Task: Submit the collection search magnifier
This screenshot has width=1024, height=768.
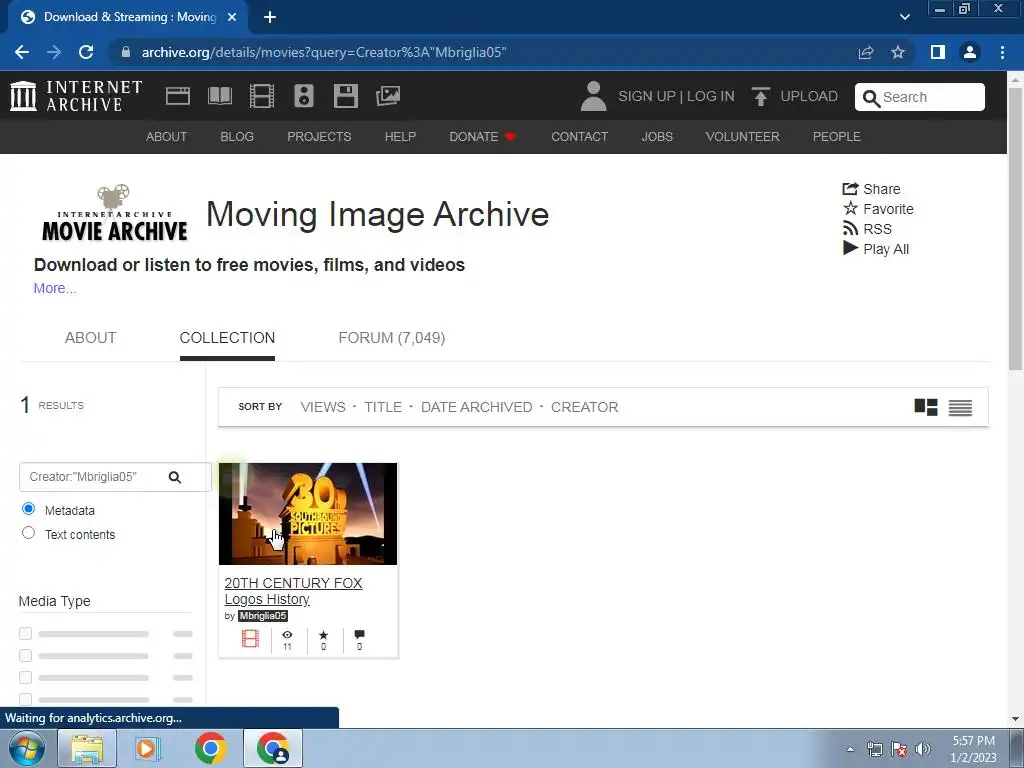Action: tap(174, 477)
